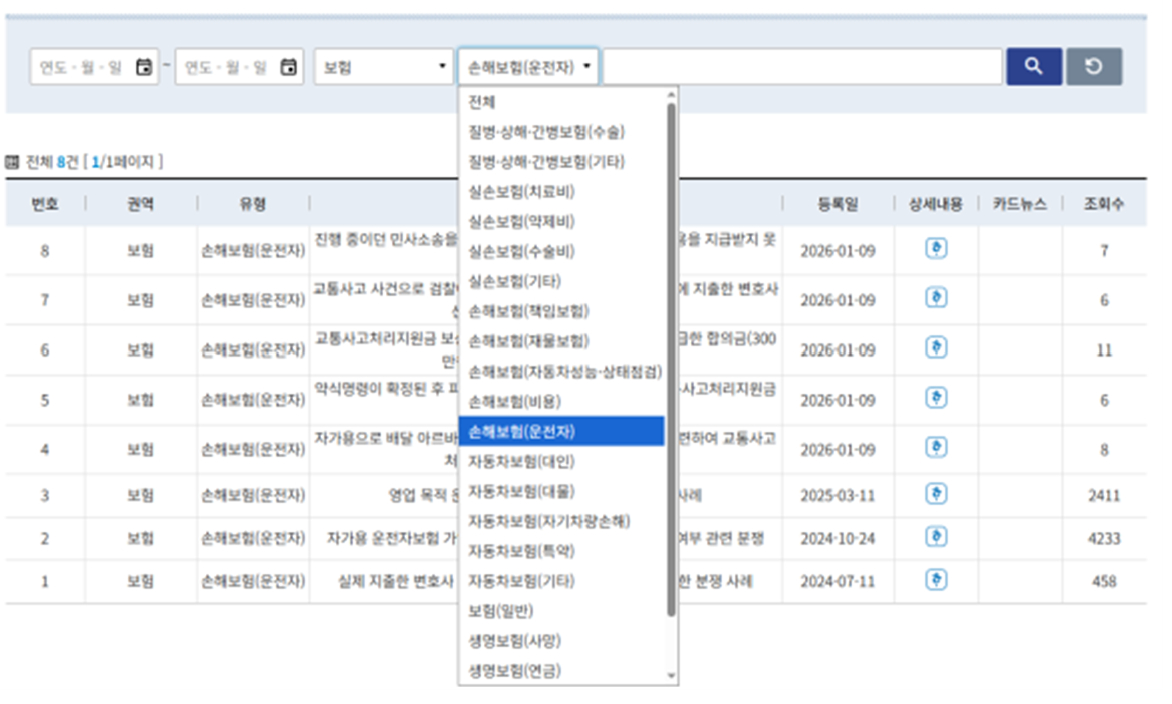
Task: Open detail icon for row number 3
Action: [935, 494]
